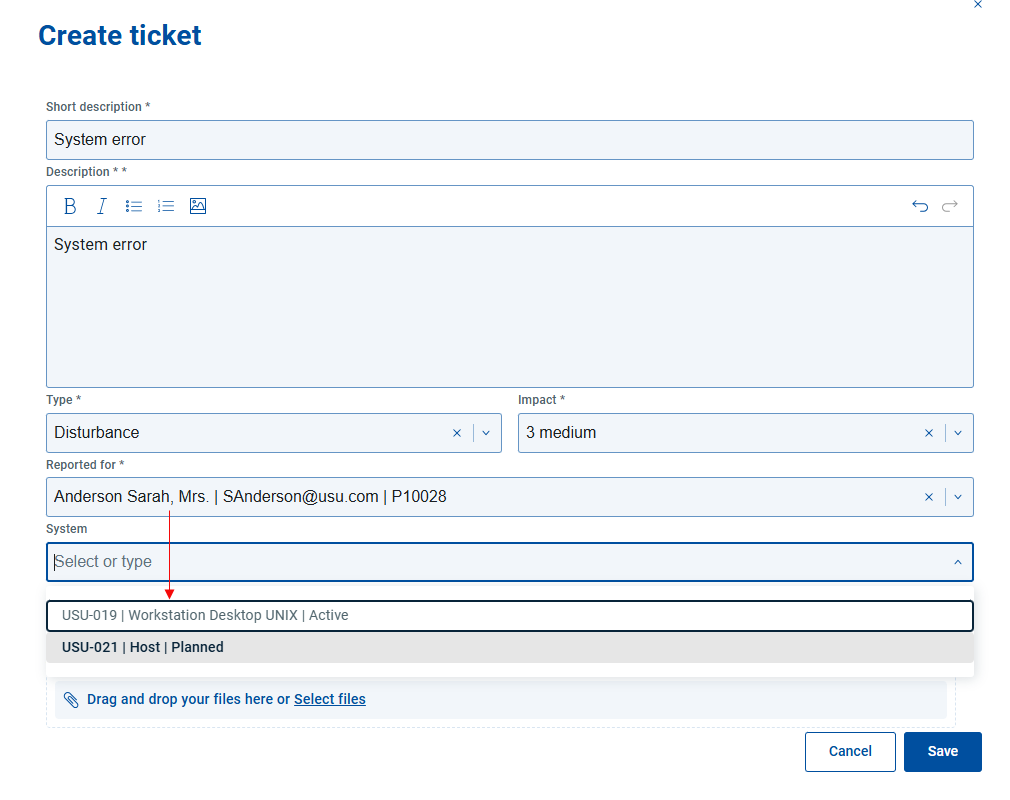Click the Disturbance value in Type field
This screenshot has width=1010, height=800.
pyautogui.click(x=97, y=433)
